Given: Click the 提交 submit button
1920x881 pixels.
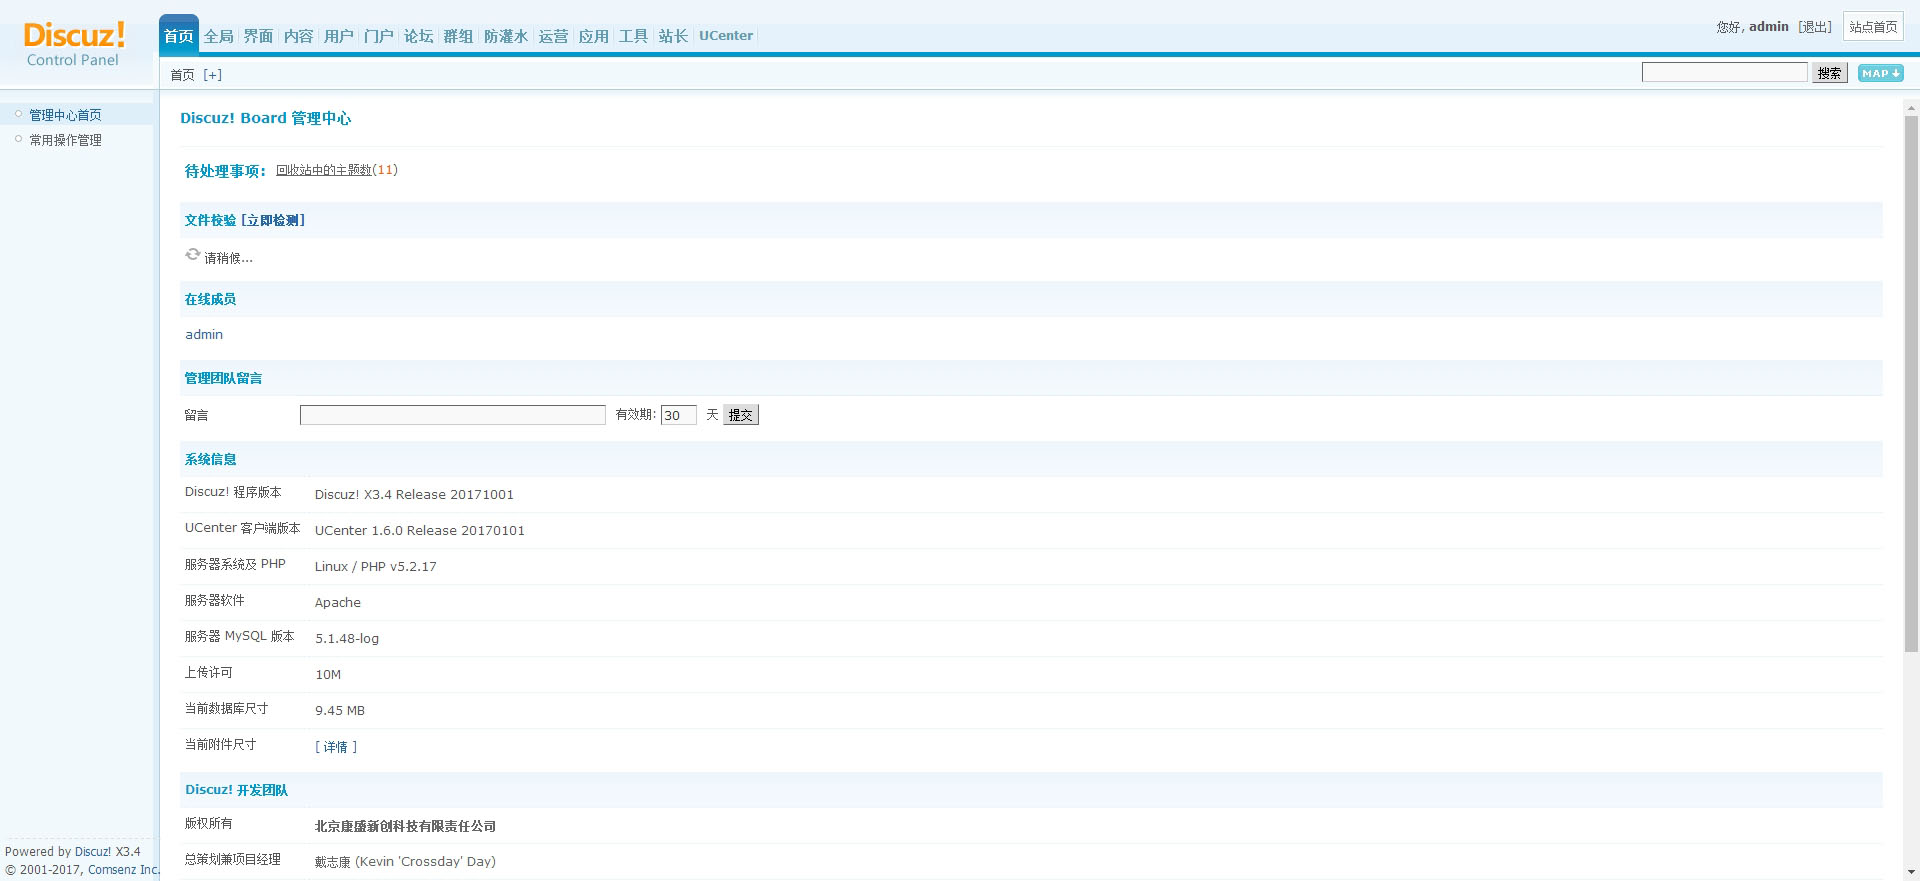Looking at the screenshot, I should tap(741, 415).
